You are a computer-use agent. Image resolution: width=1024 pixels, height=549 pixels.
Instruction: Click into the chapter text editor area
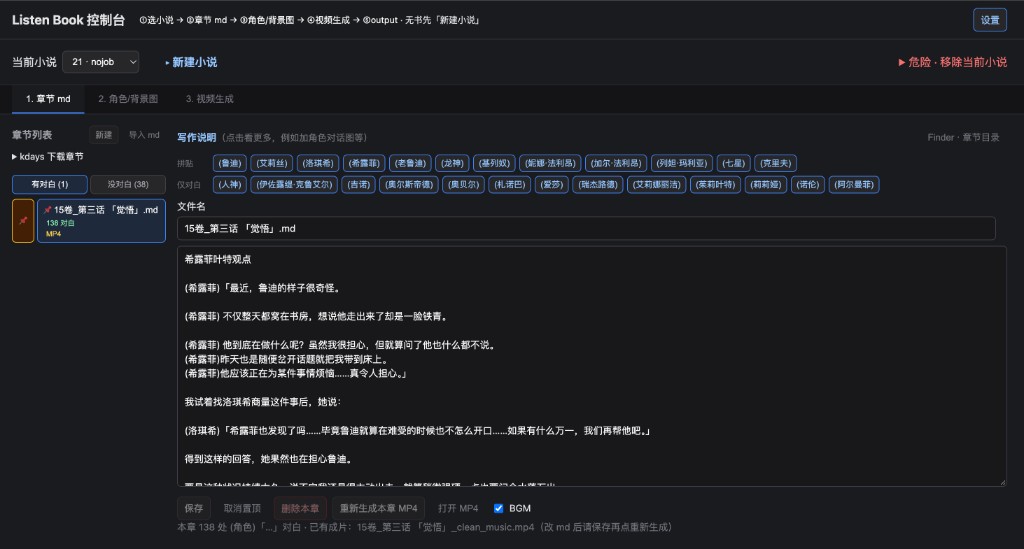[x=591, y=366]
